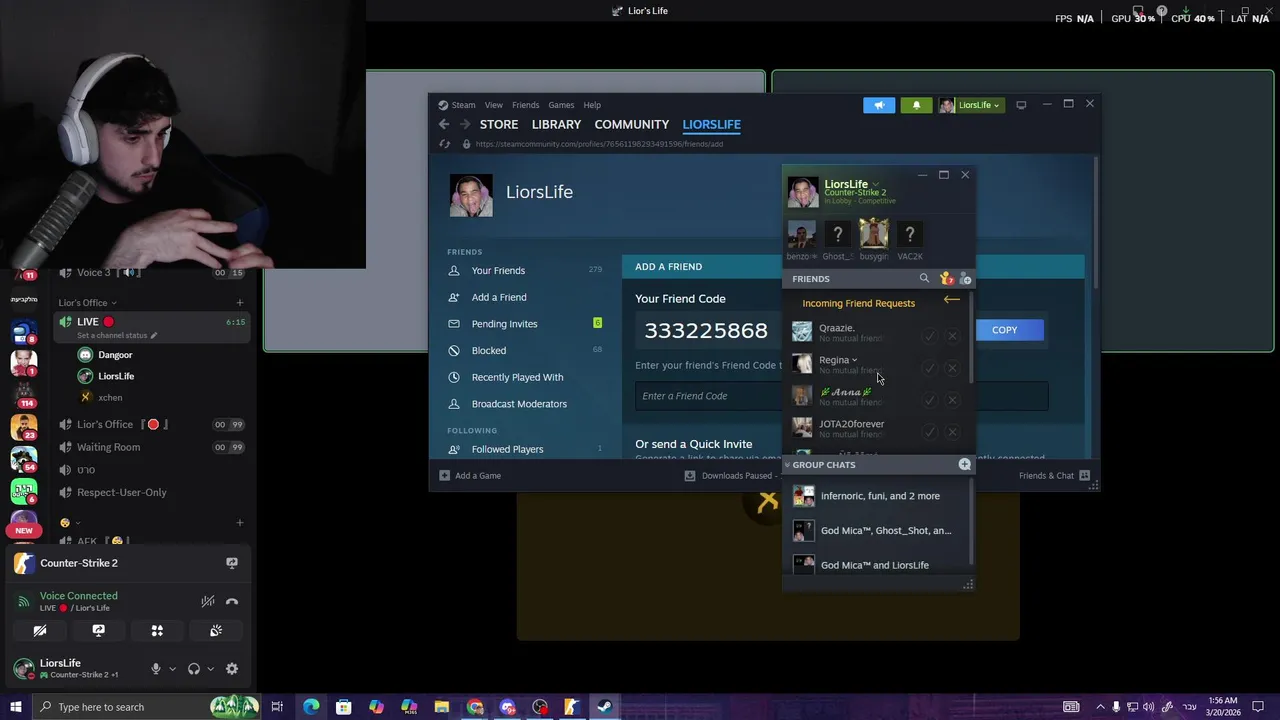
Task: Click Steam's back navigation arrow
Action: coord(444,124)
